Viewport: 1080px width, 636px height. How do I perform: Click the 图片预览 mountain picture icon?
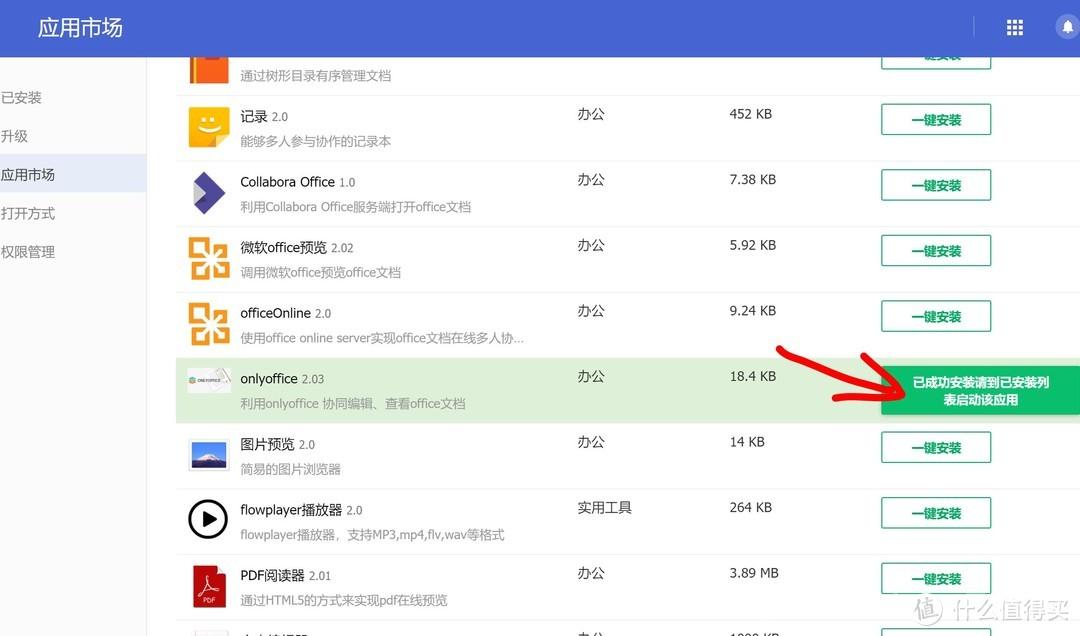click(209, 455)
